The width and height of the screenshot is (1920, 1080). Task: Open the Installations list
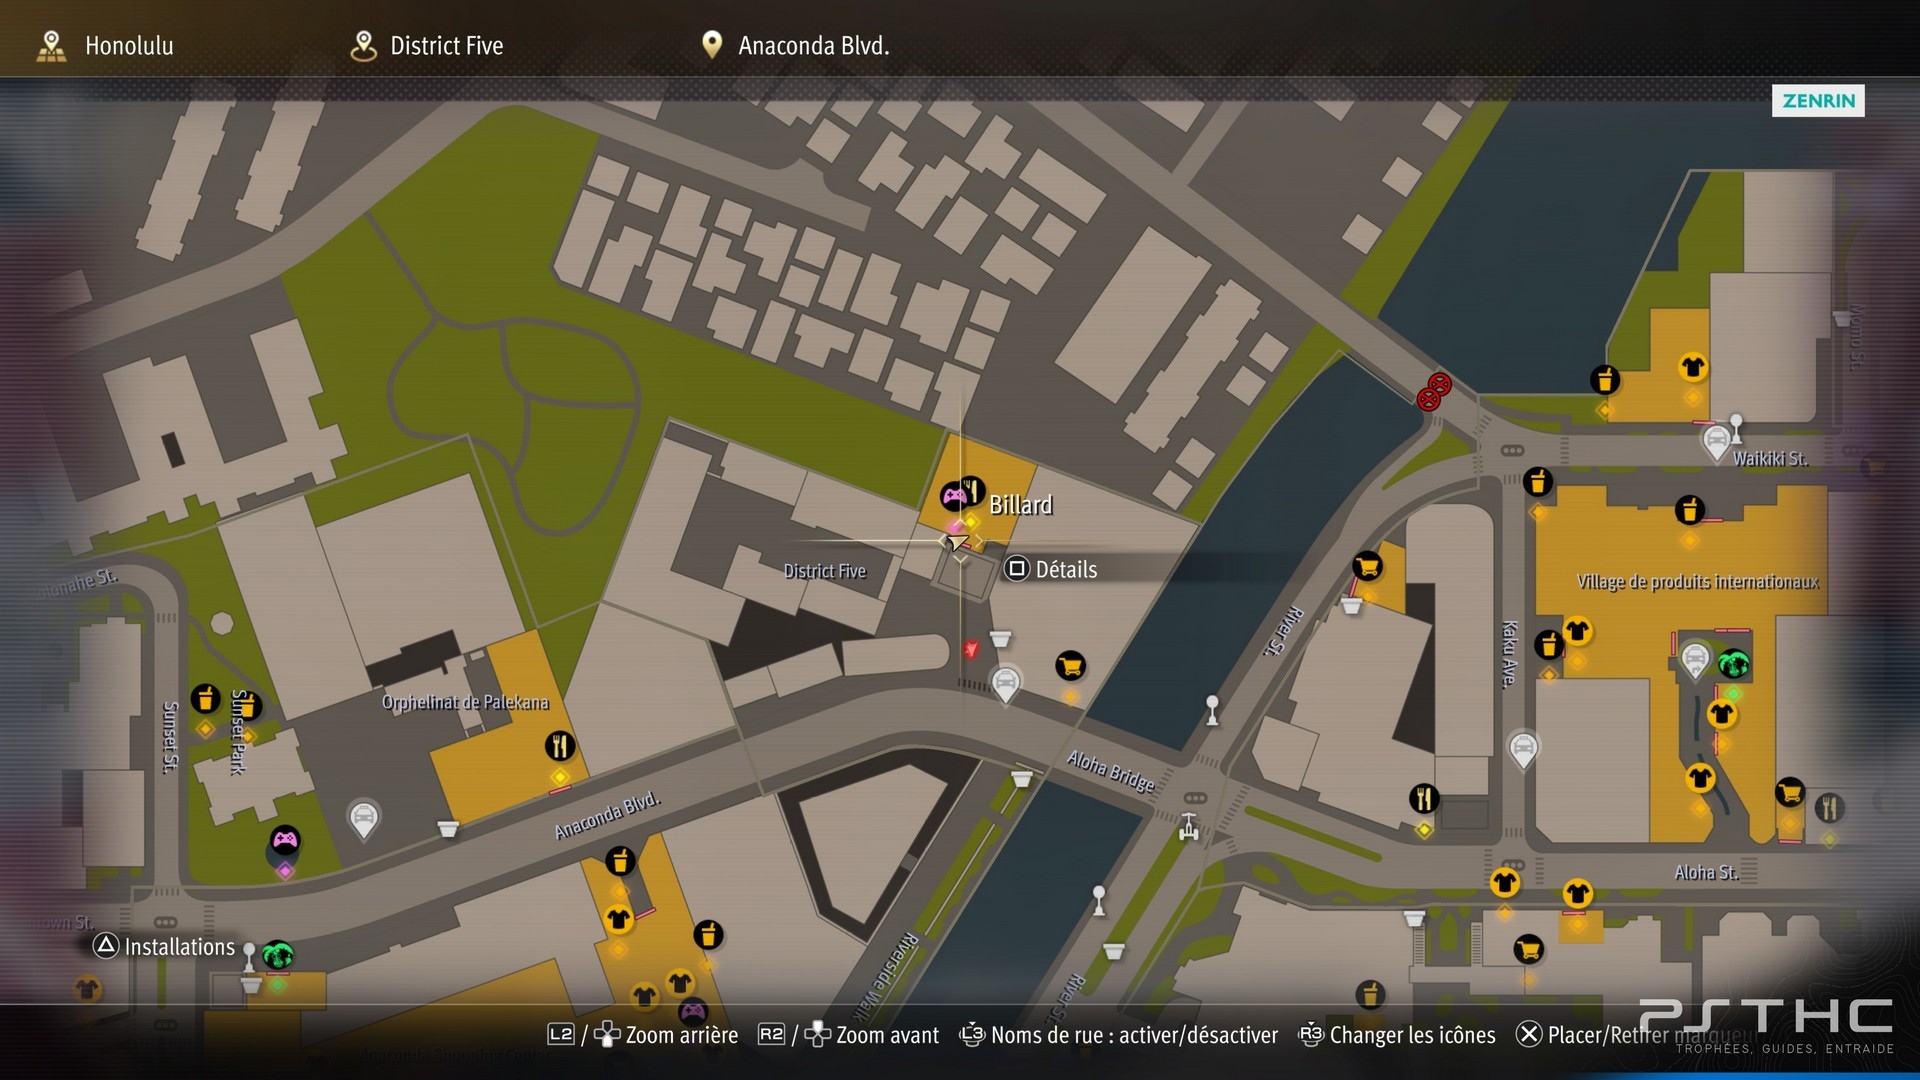click(165, 947)
